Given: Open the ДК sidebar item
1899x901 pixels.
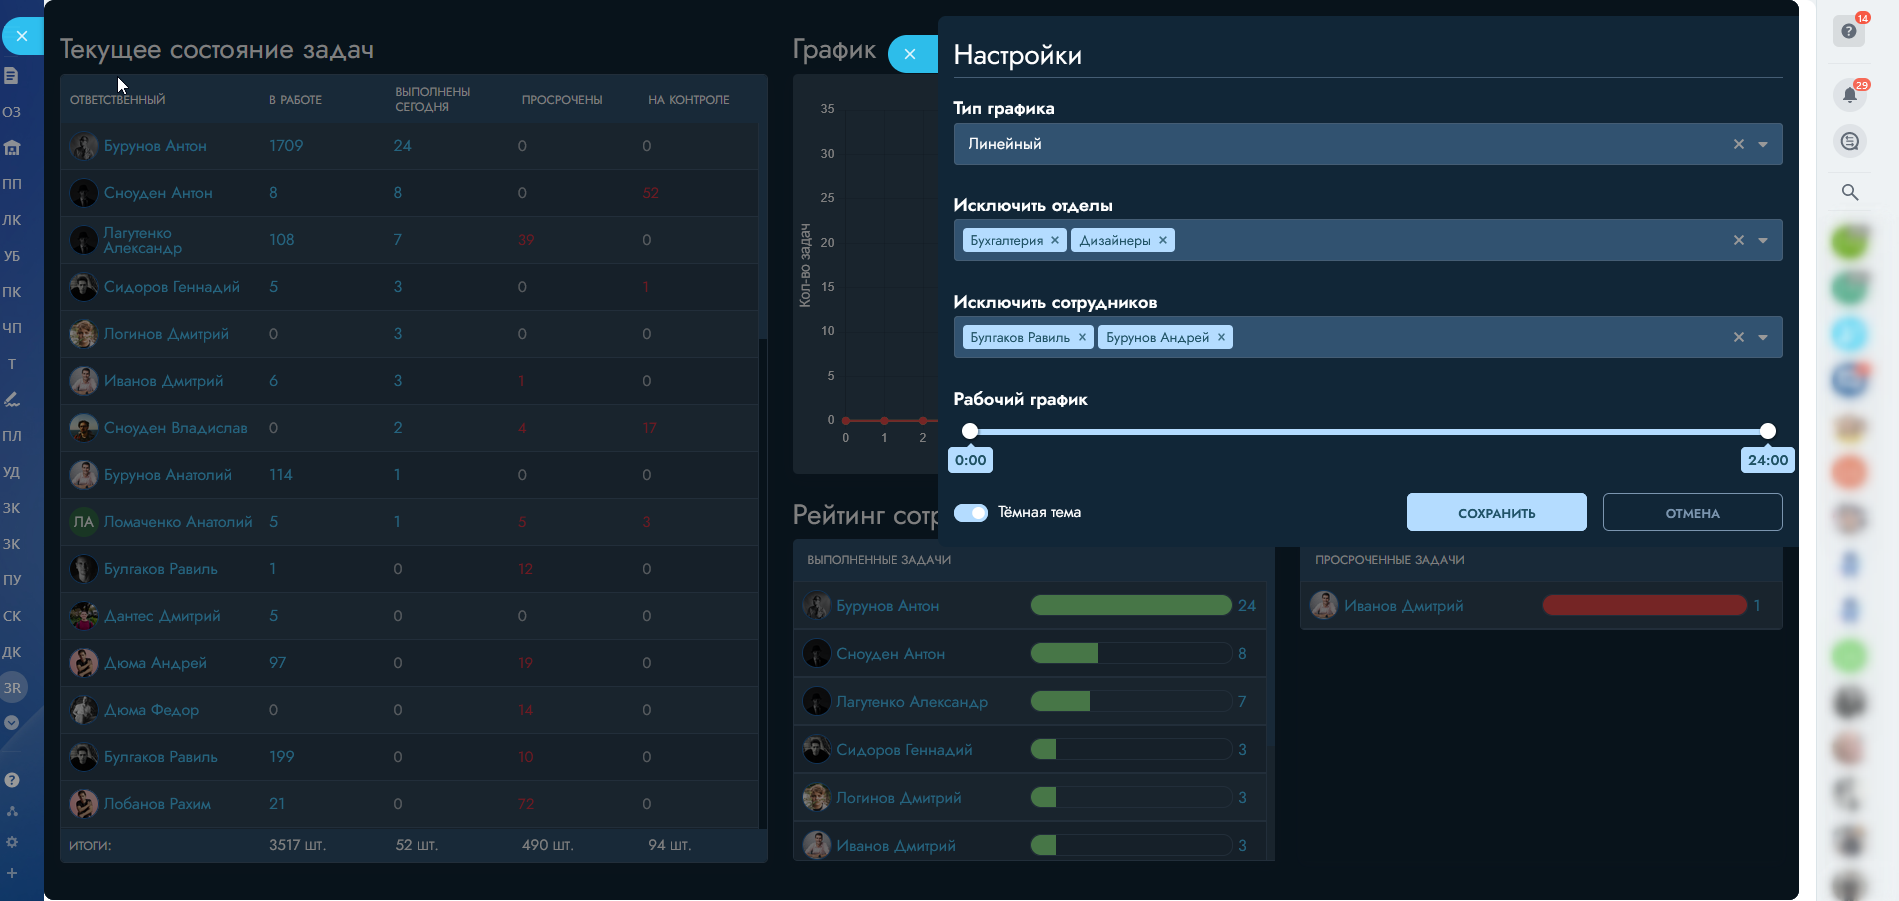Looking at the screenshot, I should tap(12, 652).
